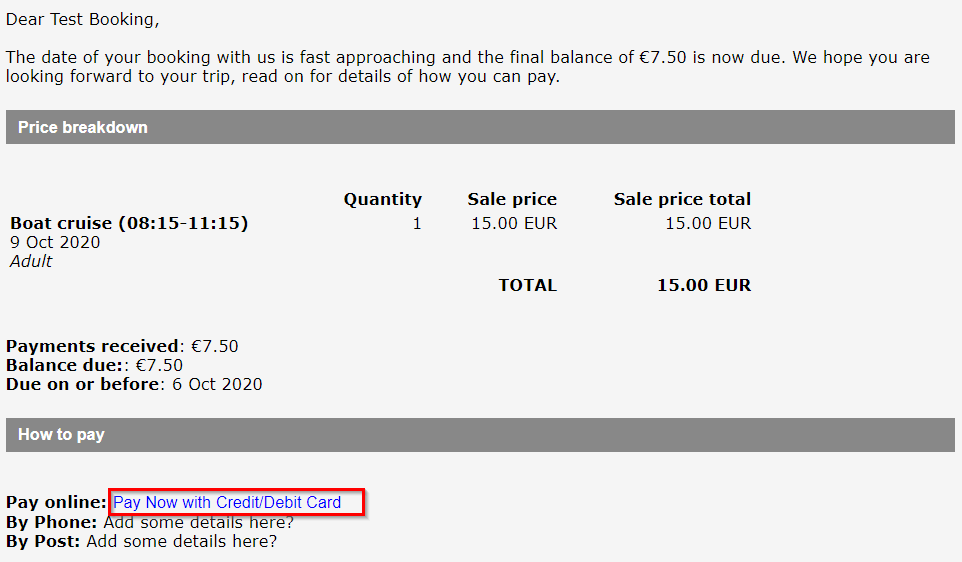
Task: Click the Pay online label
Action: (56, 502)
